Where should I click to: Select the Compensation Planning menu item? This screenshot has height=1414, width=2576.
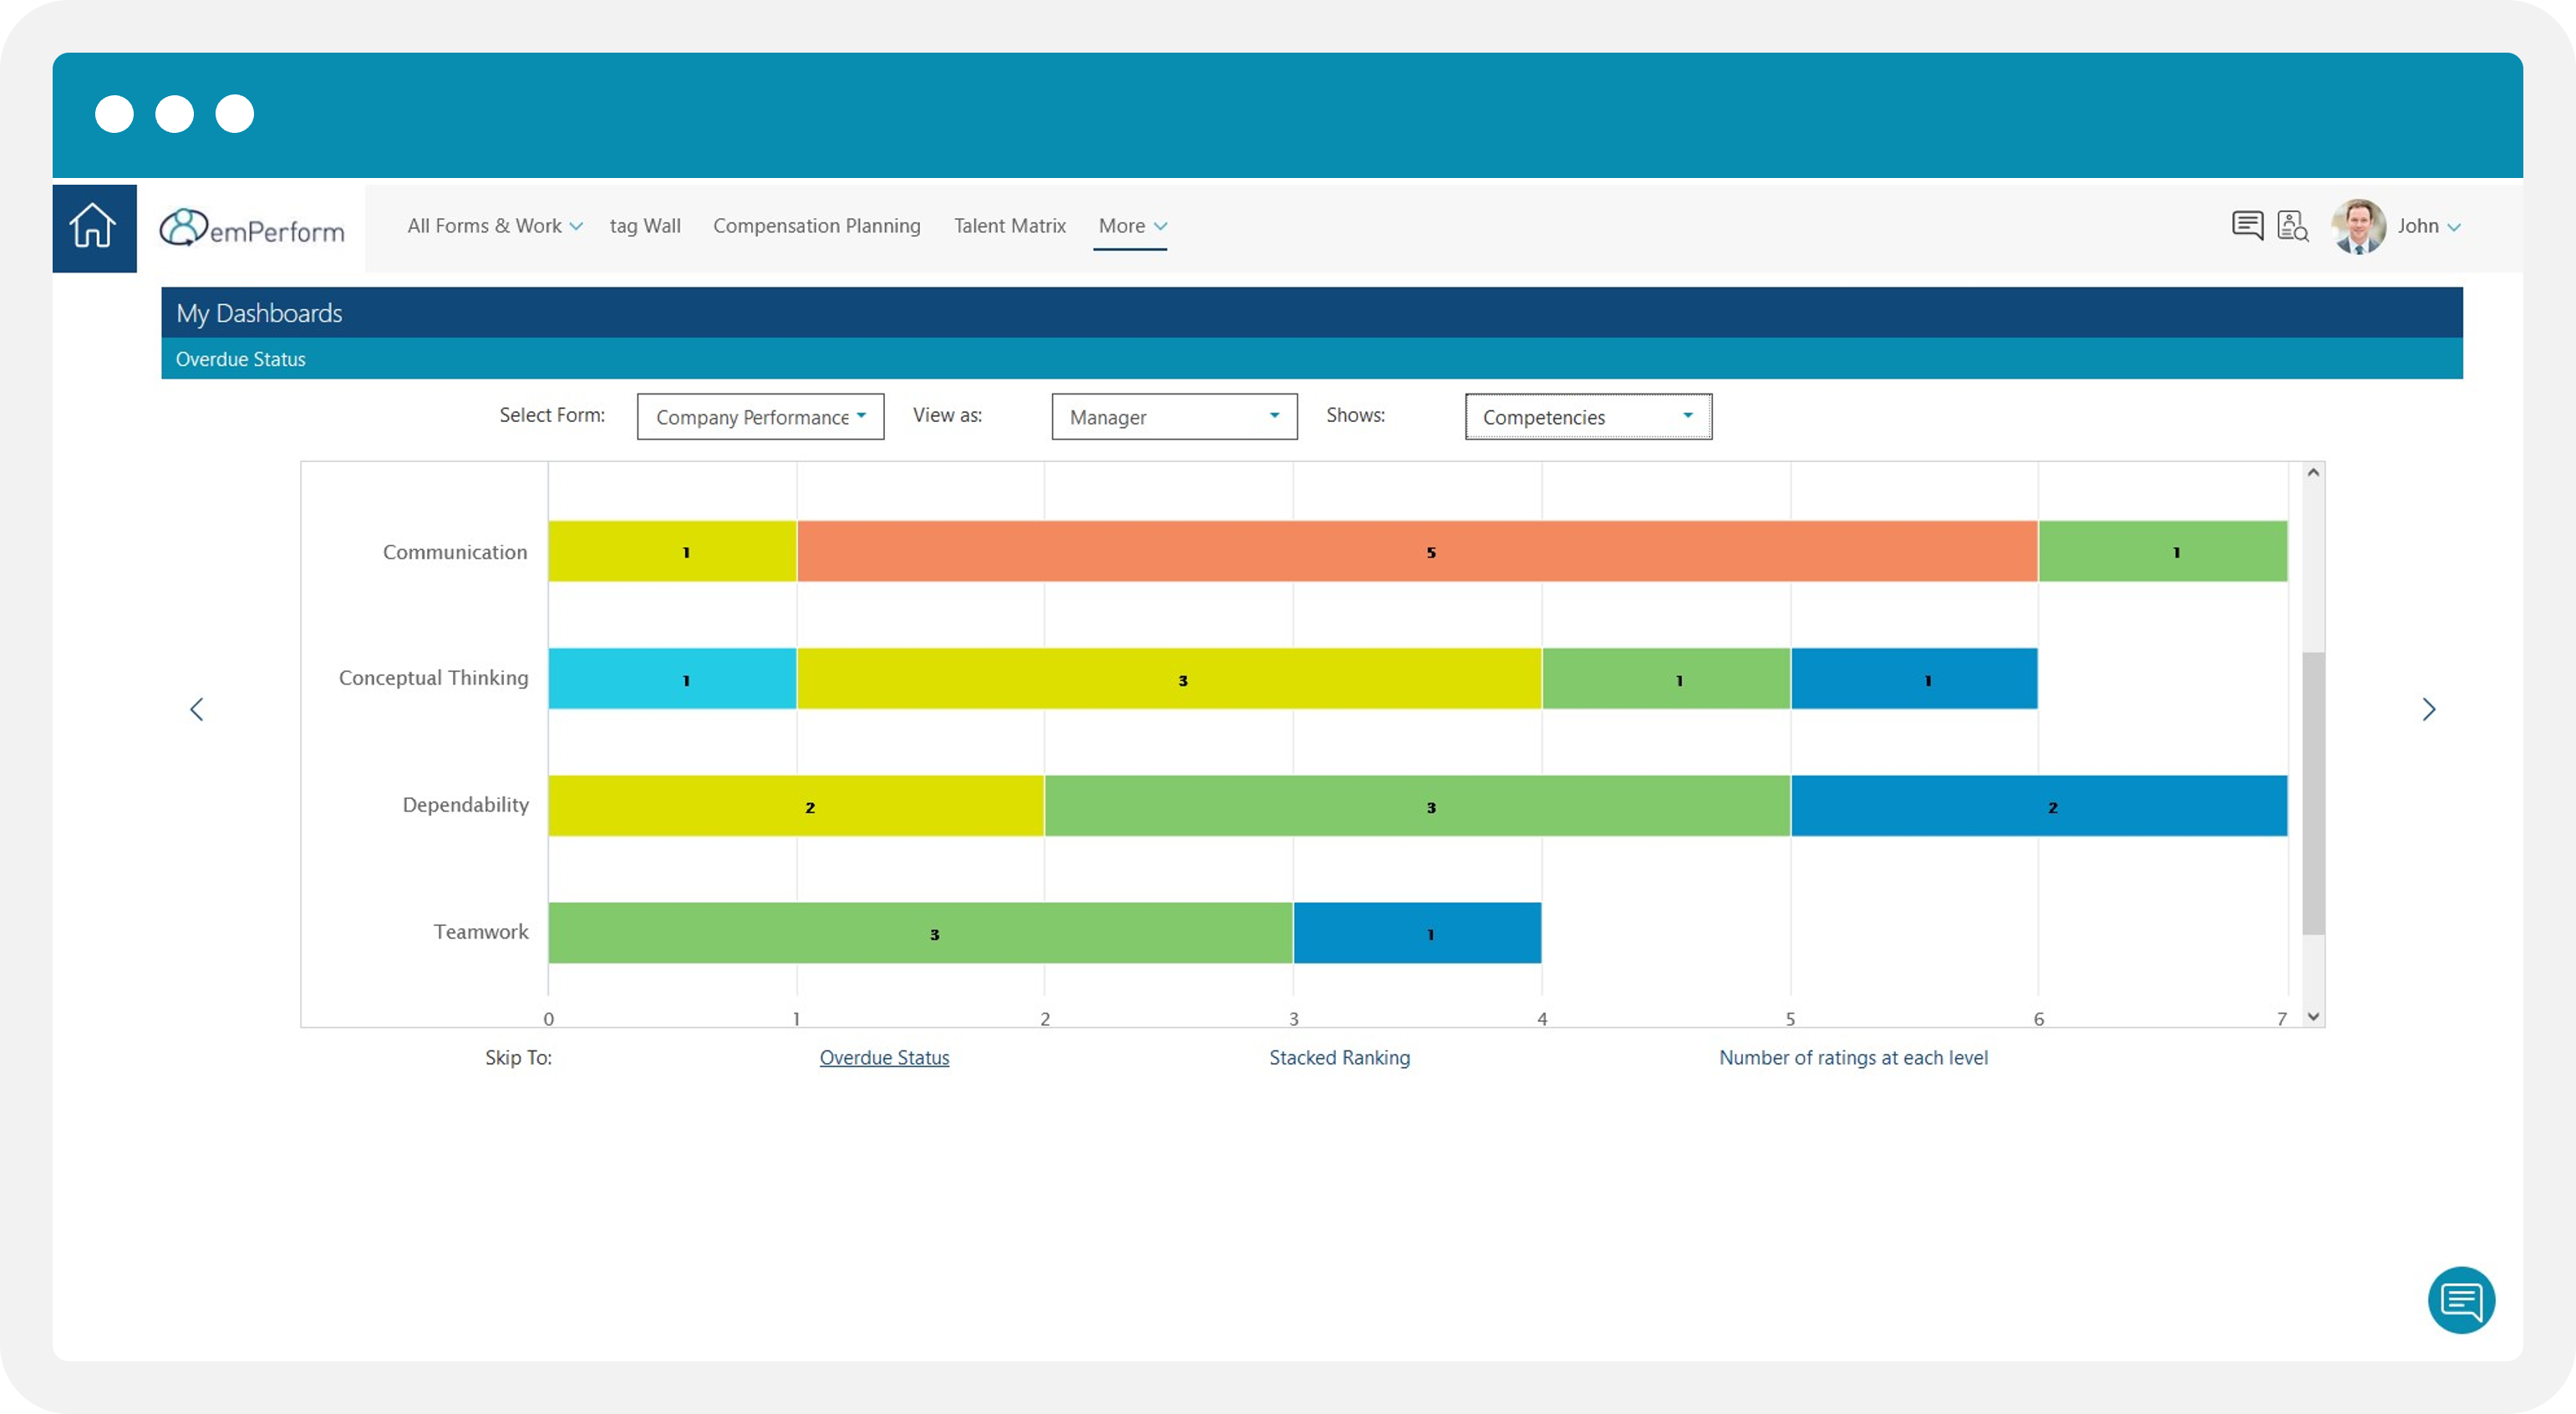tap(817, 226)
